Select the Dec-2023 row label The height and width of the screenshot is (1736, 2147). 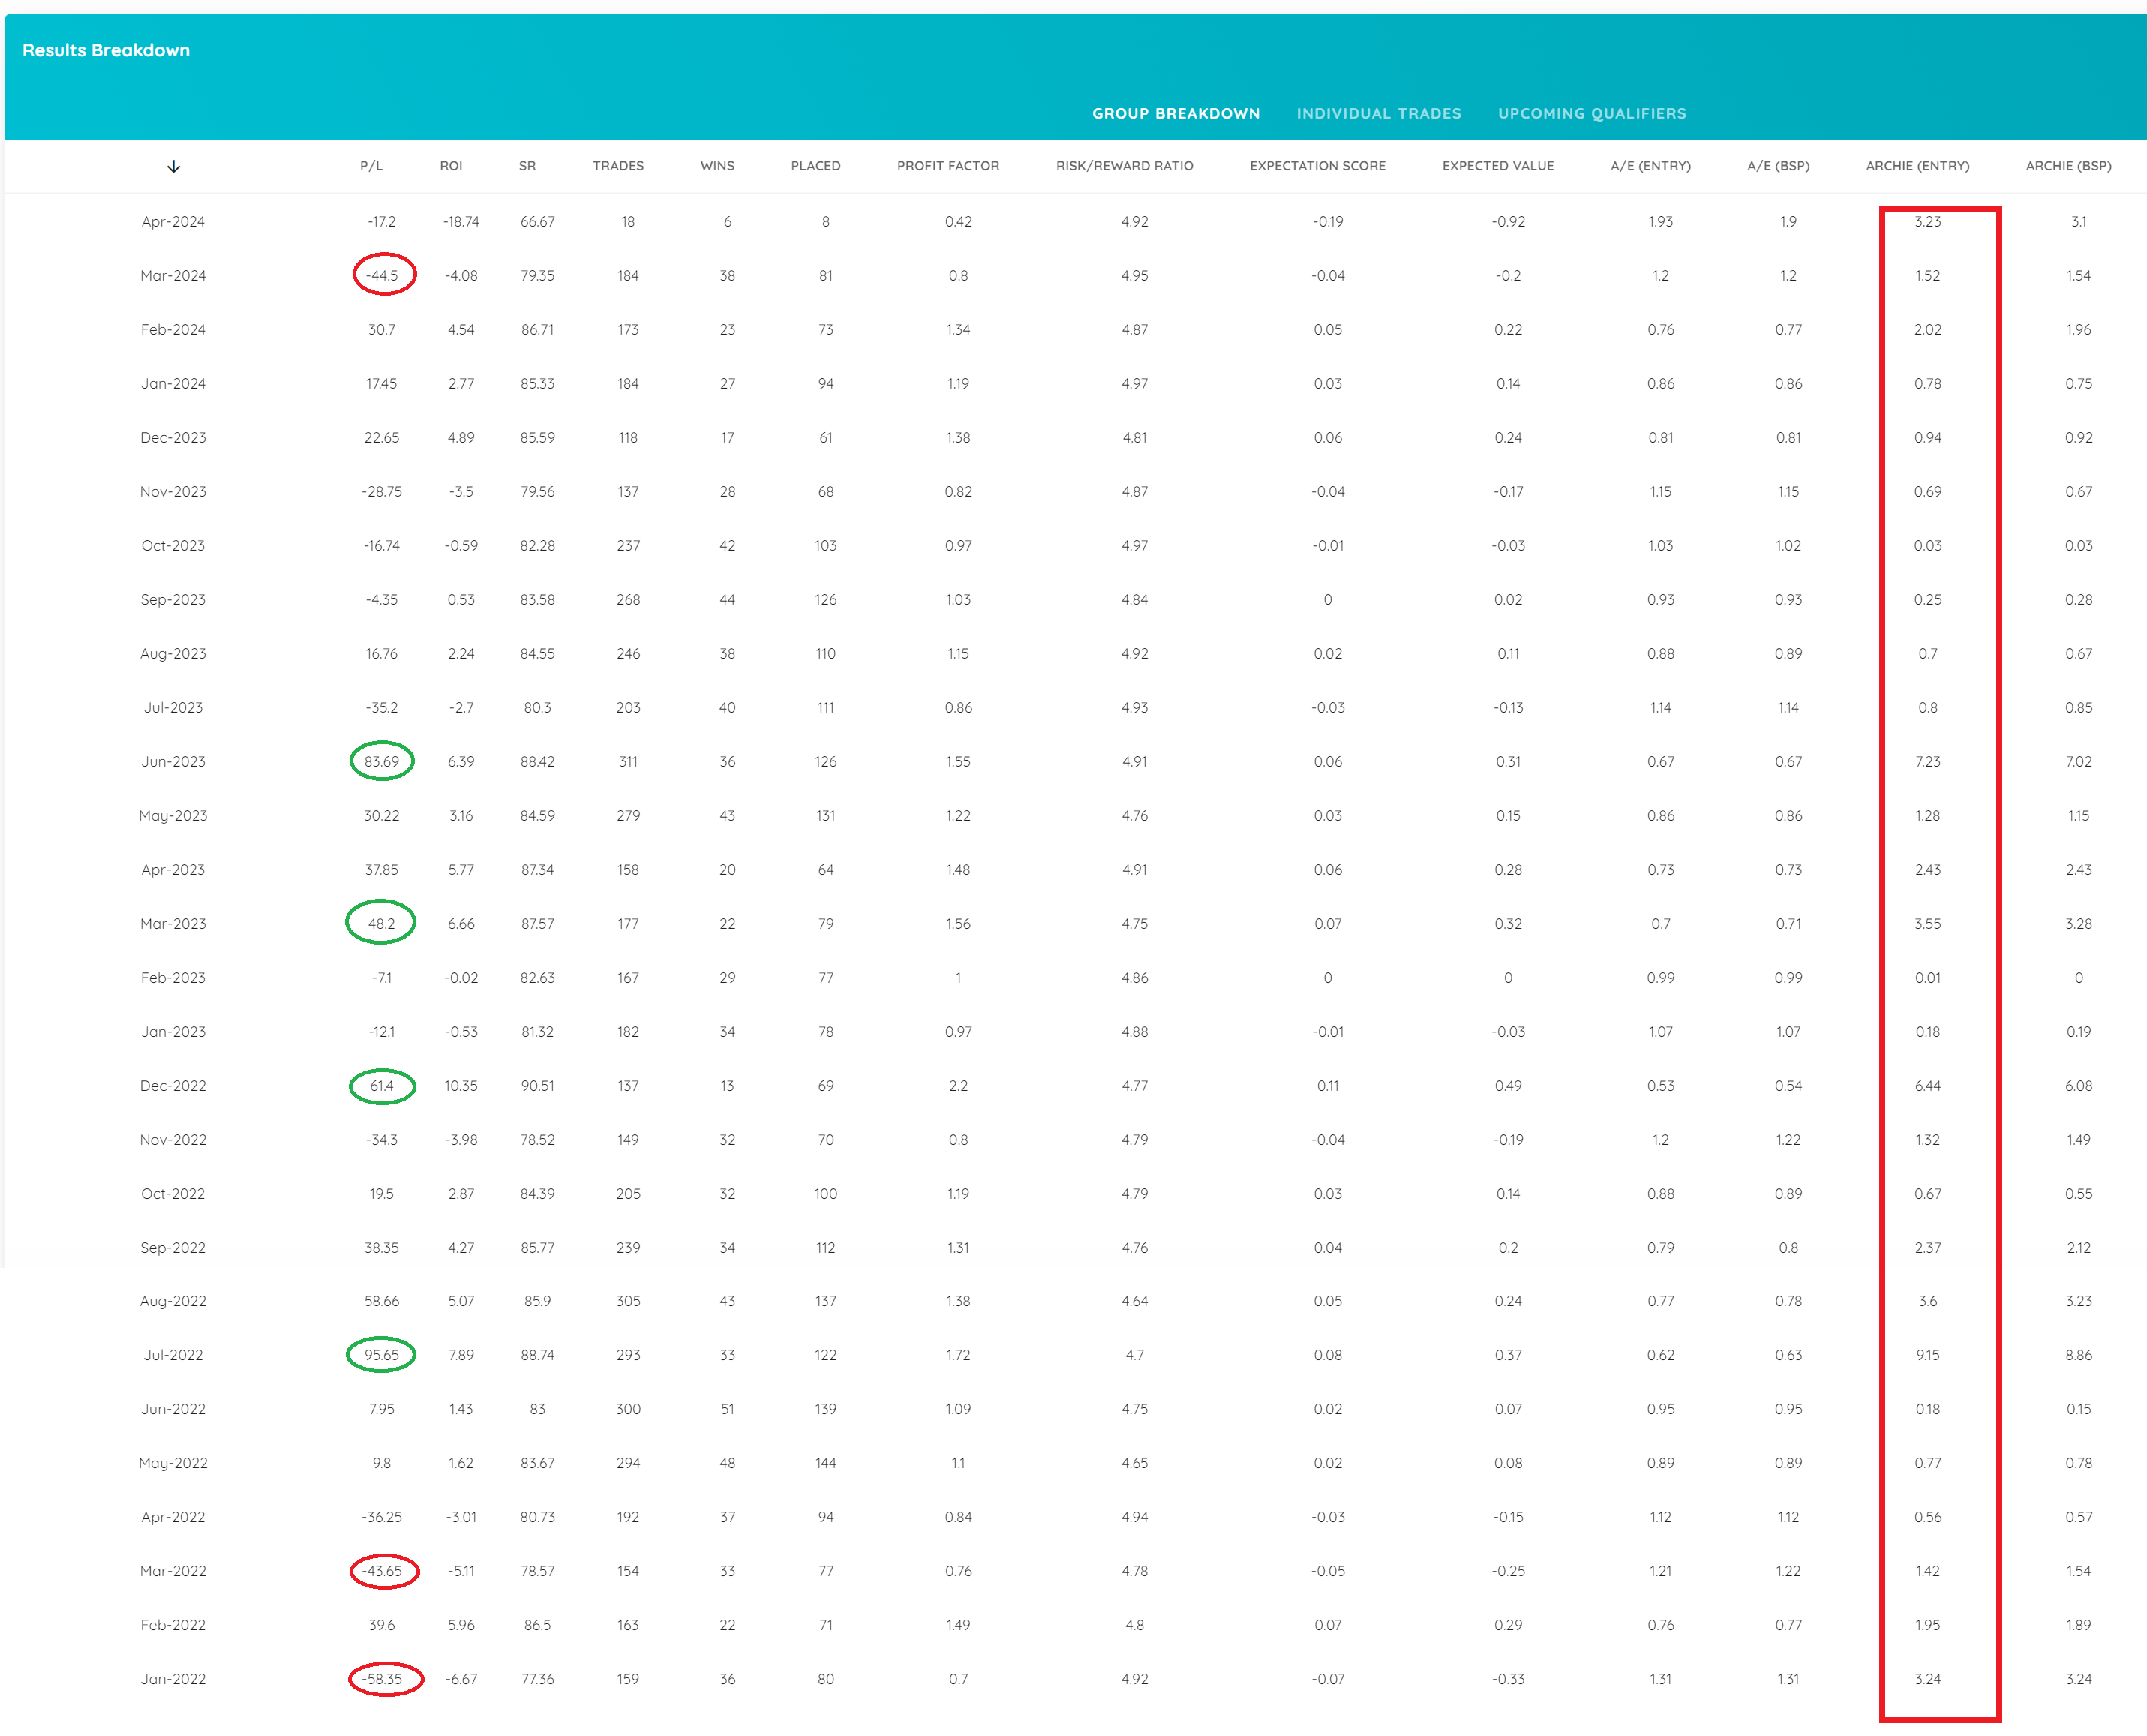(173, 438)
